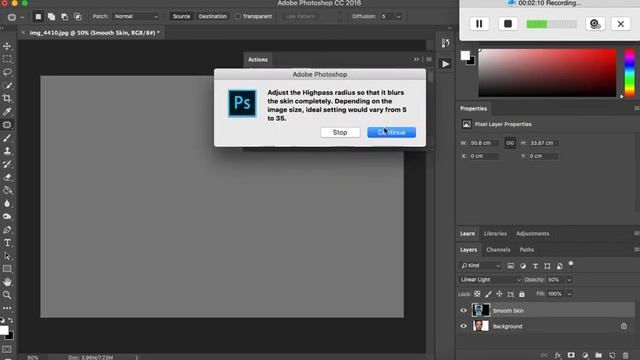This screenshot has width=640, height=360.
Task: Open the Fill percentage dropdown
Action: click(x=569, y=294)
